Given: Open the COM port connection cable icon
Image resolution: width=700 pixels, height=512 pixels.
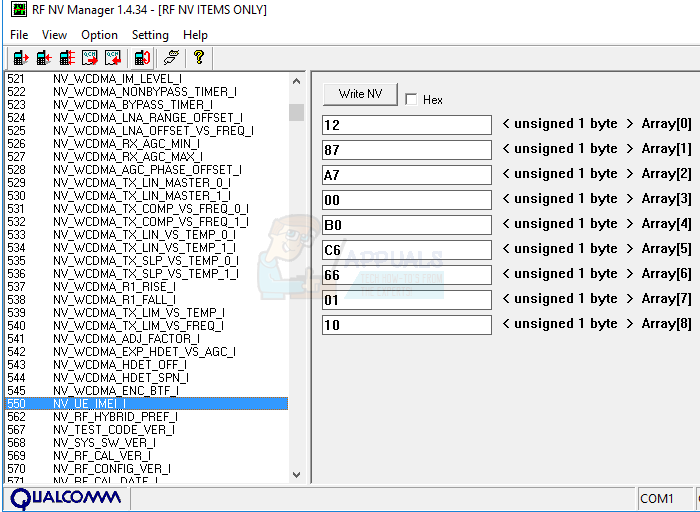Looking at the screenshot, I should pos(171,58).
